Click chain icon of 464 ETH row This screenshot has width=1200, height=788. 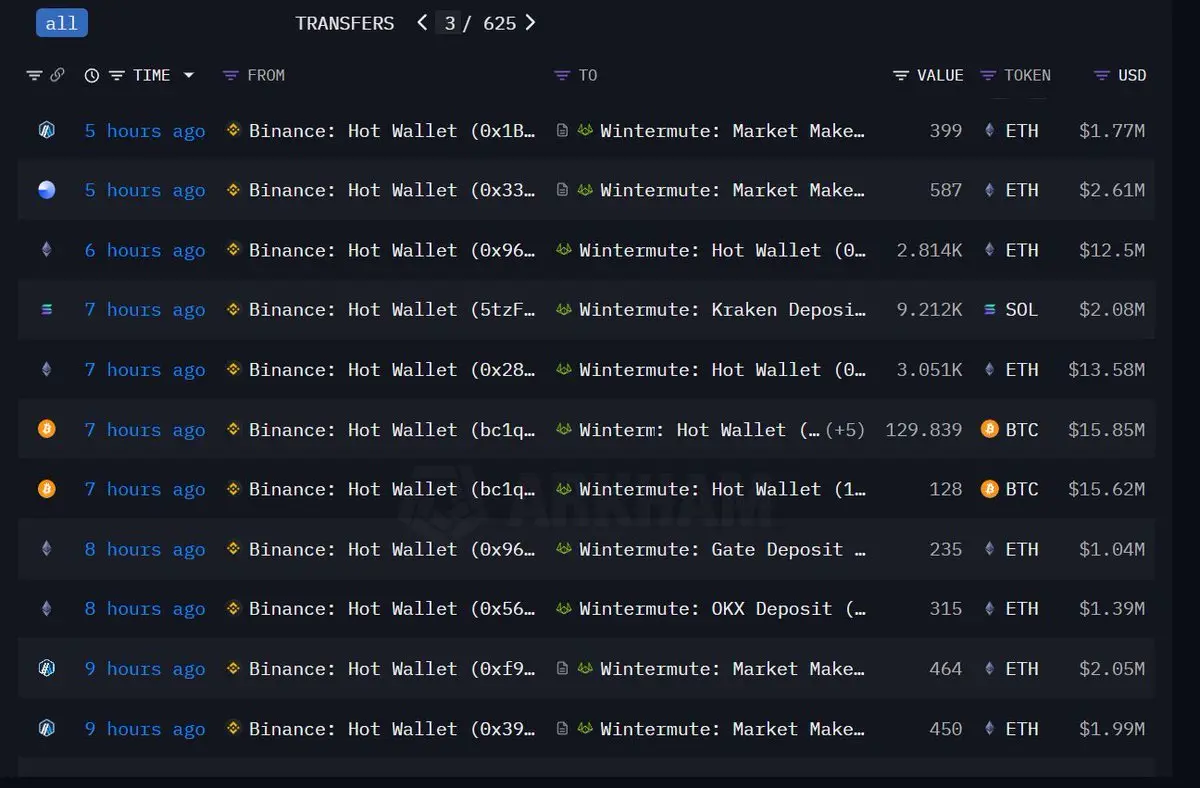click(x=46, y=668)
